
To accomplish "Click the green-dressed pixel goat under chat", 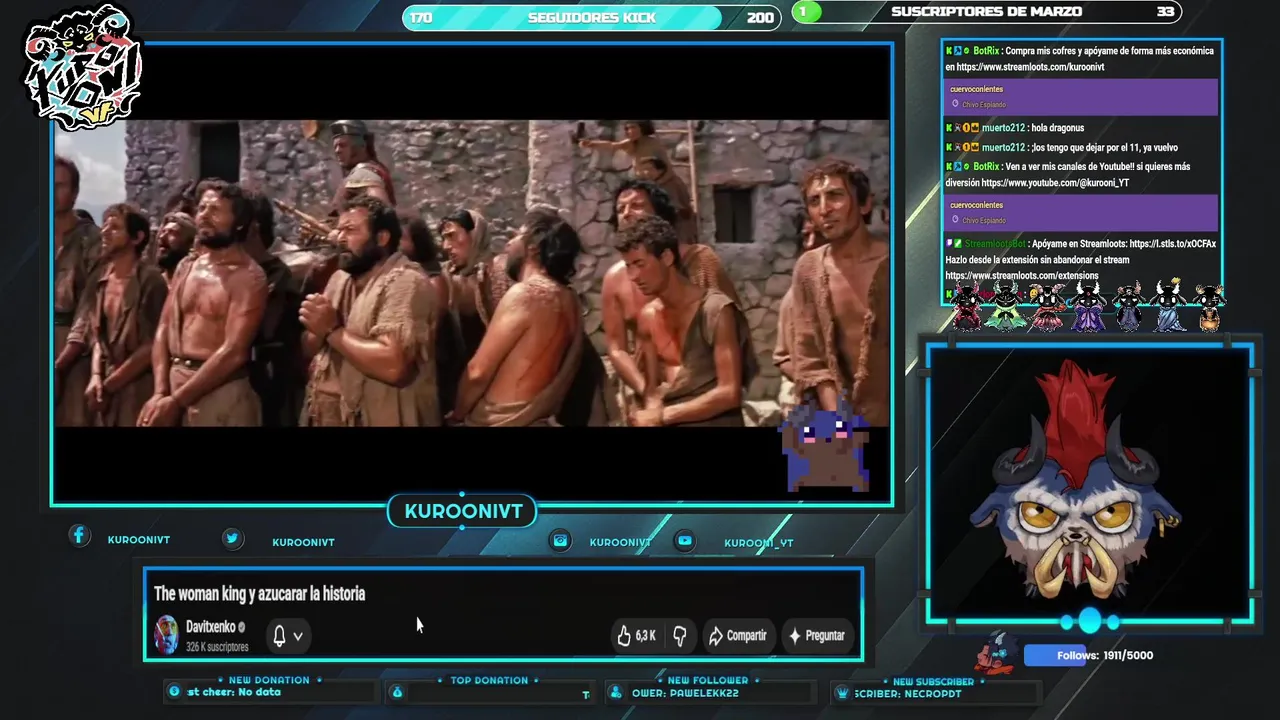I will click(1007, 307).
